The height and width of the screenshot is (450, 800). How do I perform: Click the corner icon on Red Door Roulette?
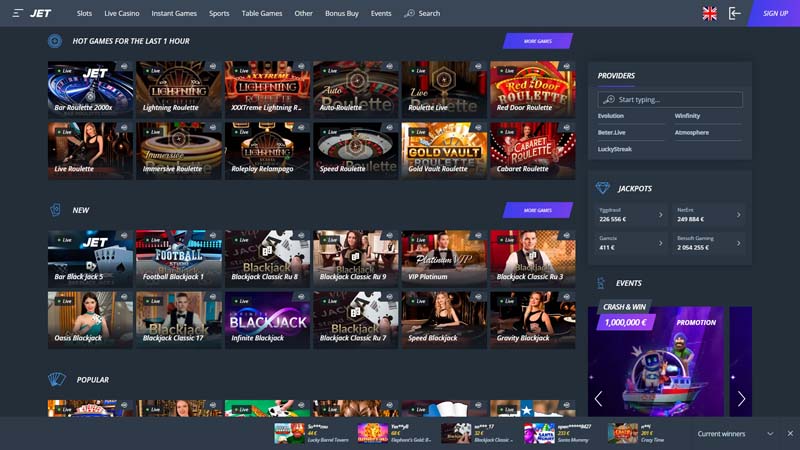click(566, 66)
